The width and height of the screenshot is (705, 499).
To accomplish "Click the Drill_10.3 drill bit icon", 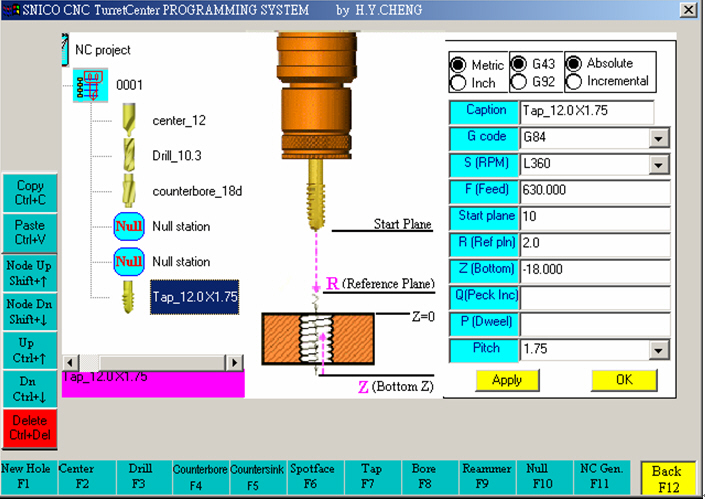I will click(129, 156).
